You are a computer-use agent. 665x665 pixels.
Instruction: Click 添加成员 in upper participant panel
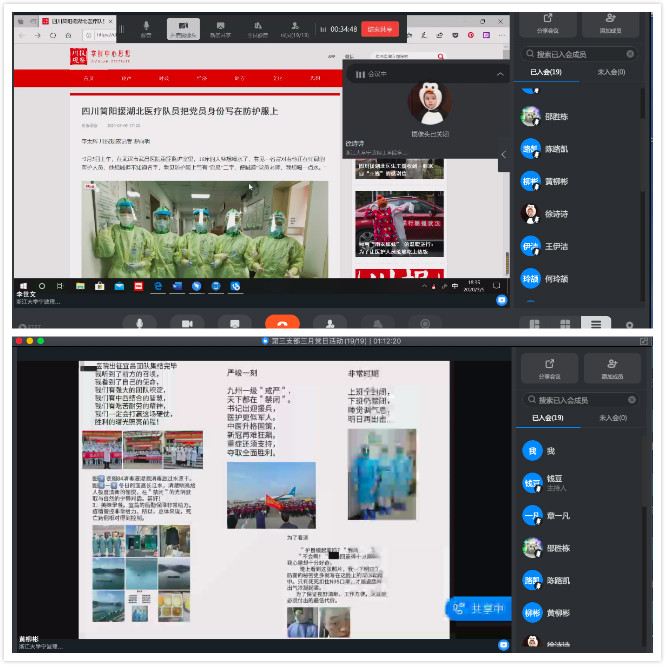tap(610, 23)
